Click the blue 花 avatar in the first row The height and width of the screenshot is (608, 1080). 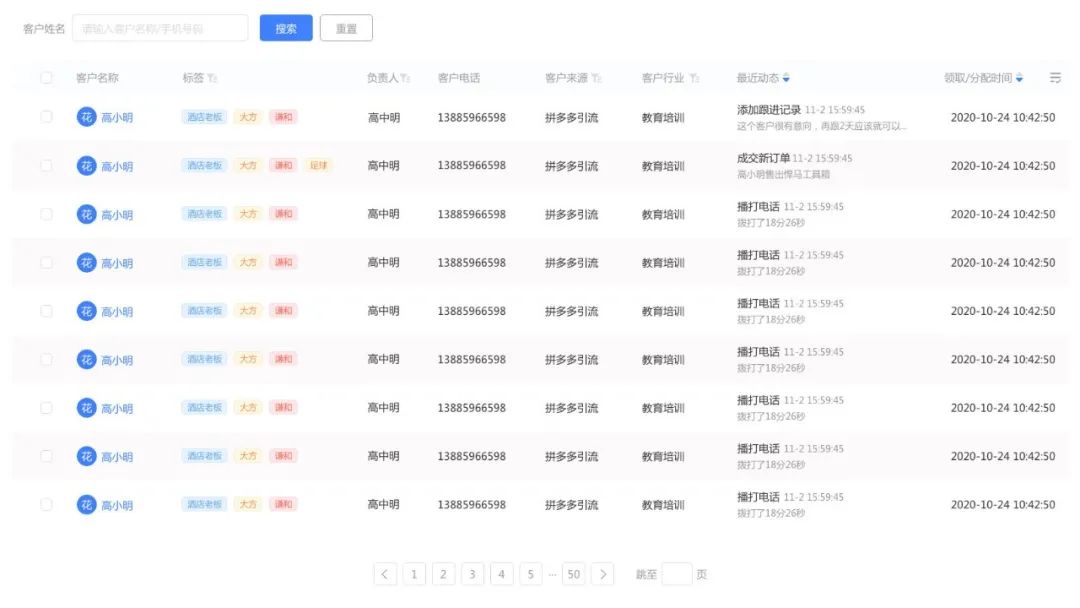(x=86, y=117)
